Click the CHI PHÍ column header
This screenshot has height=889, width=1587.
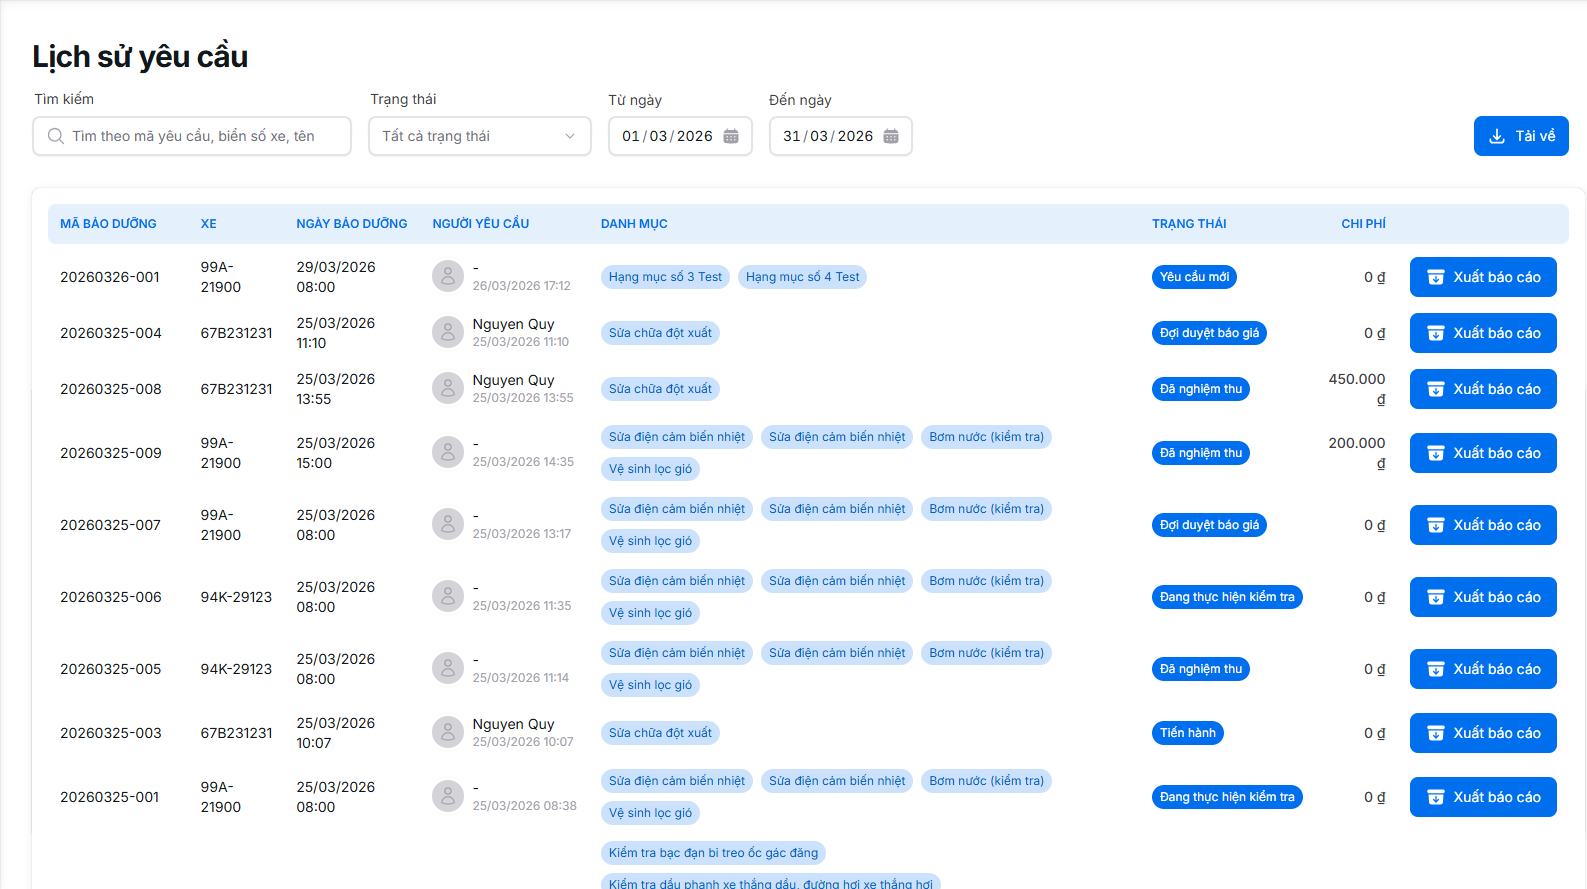(x=1363, y=224)
